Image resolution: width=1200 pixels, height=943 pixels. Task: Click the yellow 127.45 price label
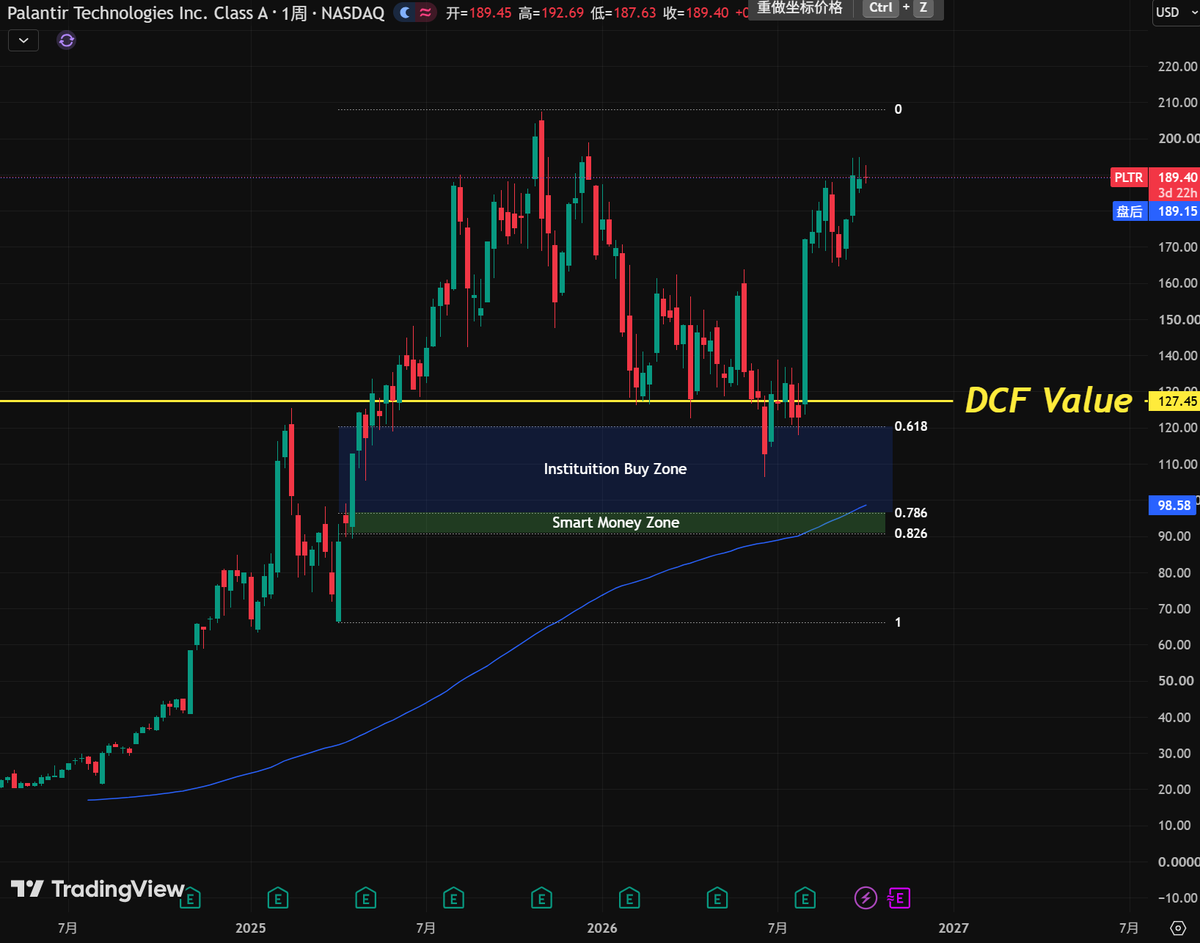tap(1172, 401)
